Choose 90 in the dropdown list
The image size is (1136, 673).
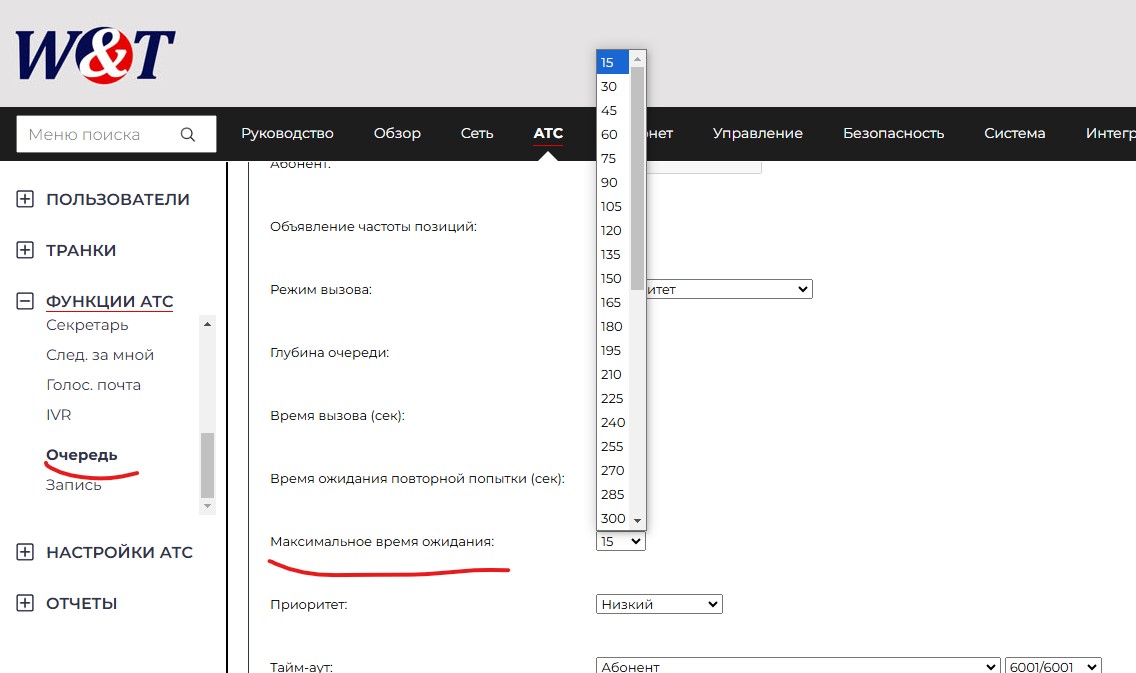pyautogui.click(x=612, y=183)
